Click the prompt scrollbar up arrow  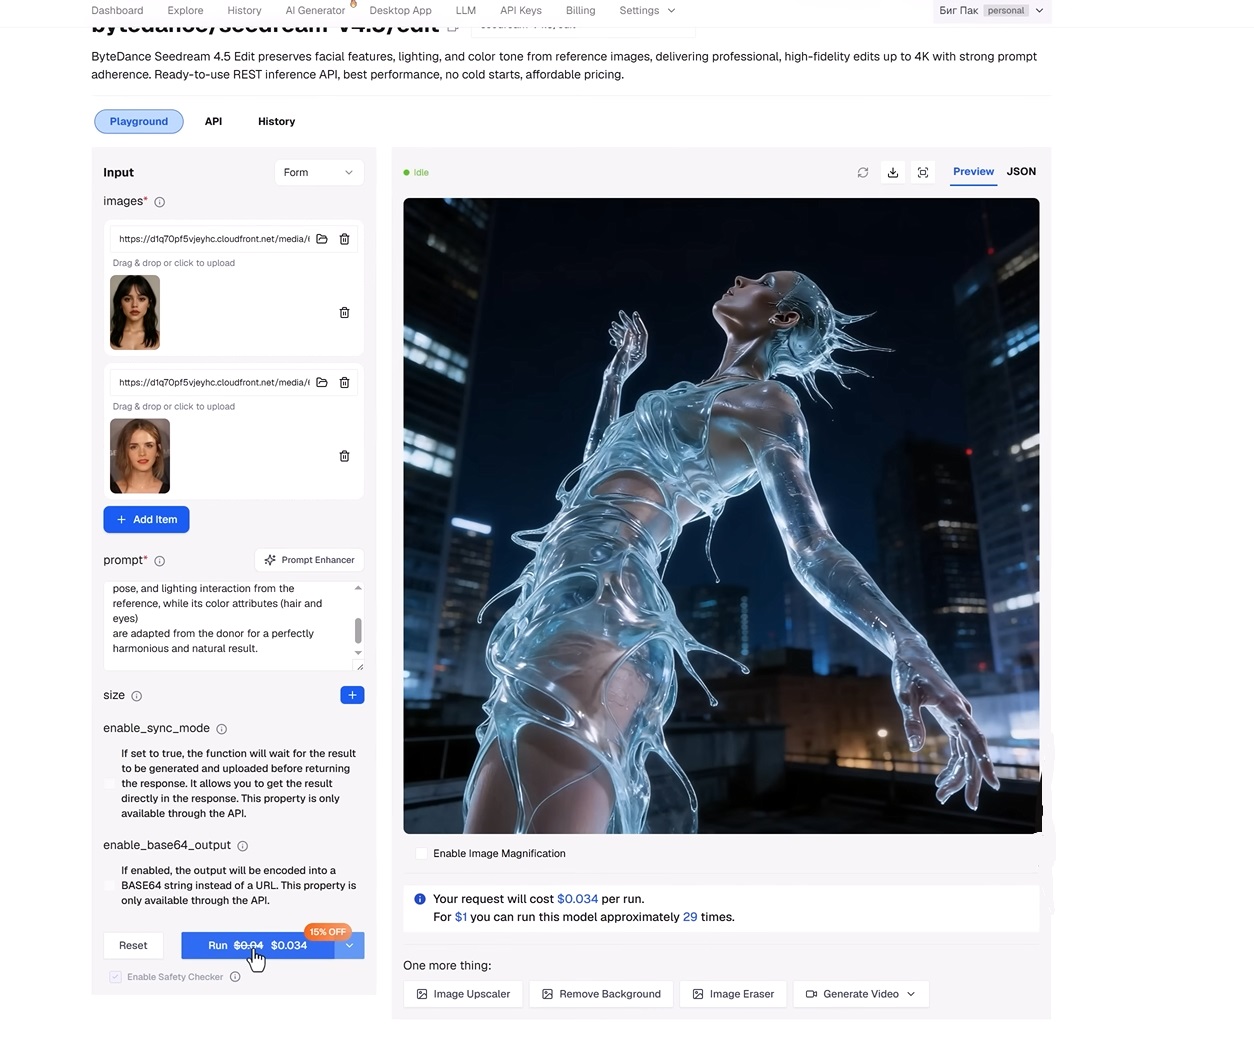coord(358,588)
